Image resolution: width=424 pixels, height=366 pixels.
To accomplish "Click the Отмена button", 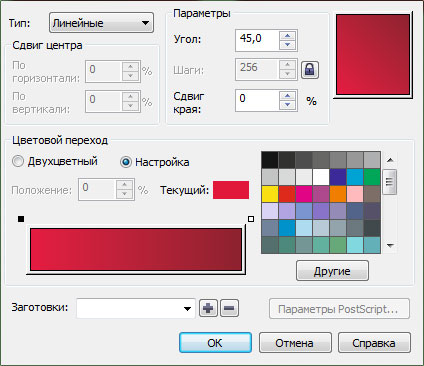I will pyautogui.click(x=295, y=343).
